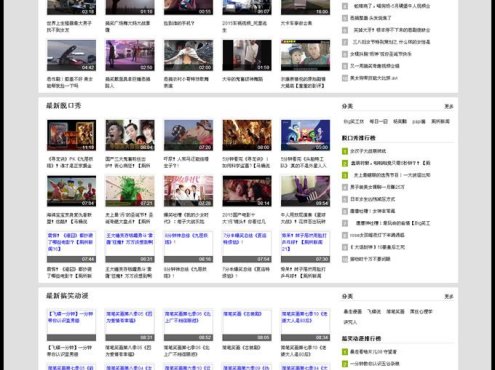The width and height of the screenshot is (495, 370).
Task: Play the 07:20 cartoon rock landscape video
Action: pyautogui.click(x=188, y=135)
